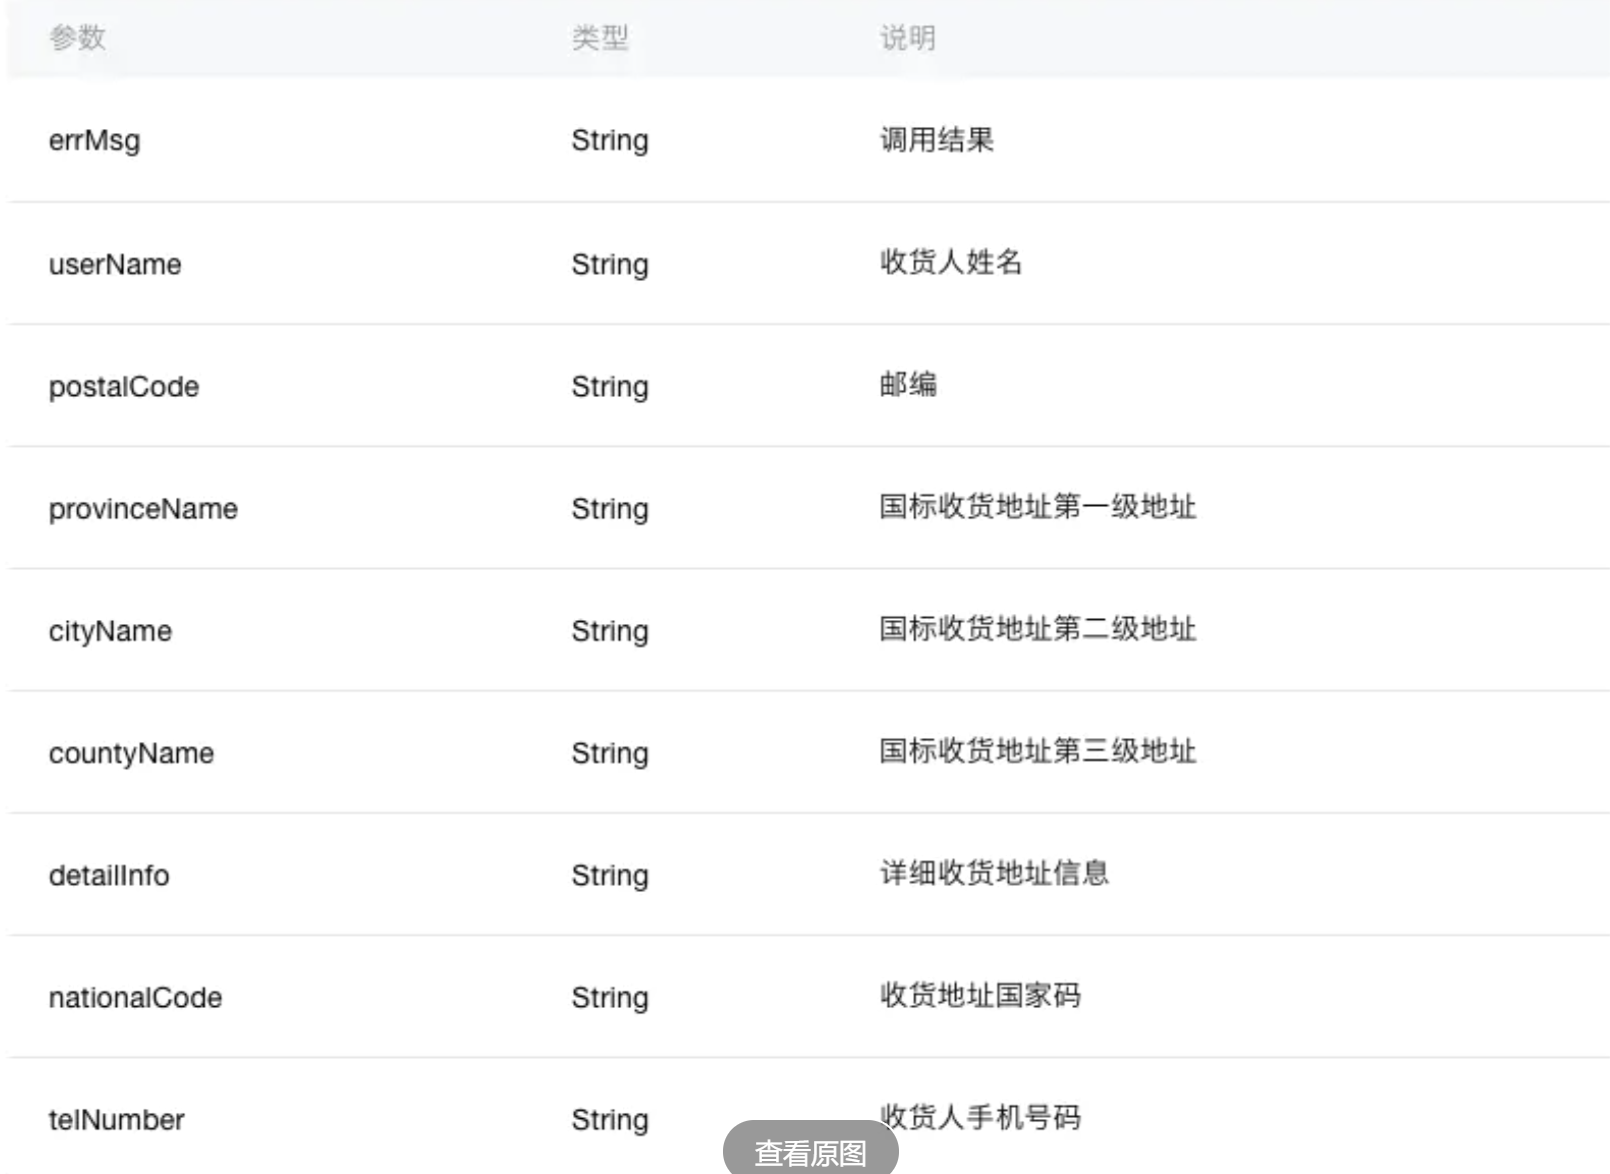1610x1174 pixels.
Task: Click String type in userName row
Action: click(x=610, y=265)
